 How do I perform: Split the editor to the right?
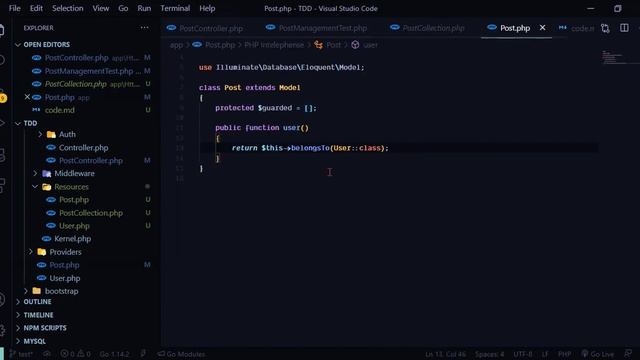(624, 28)
